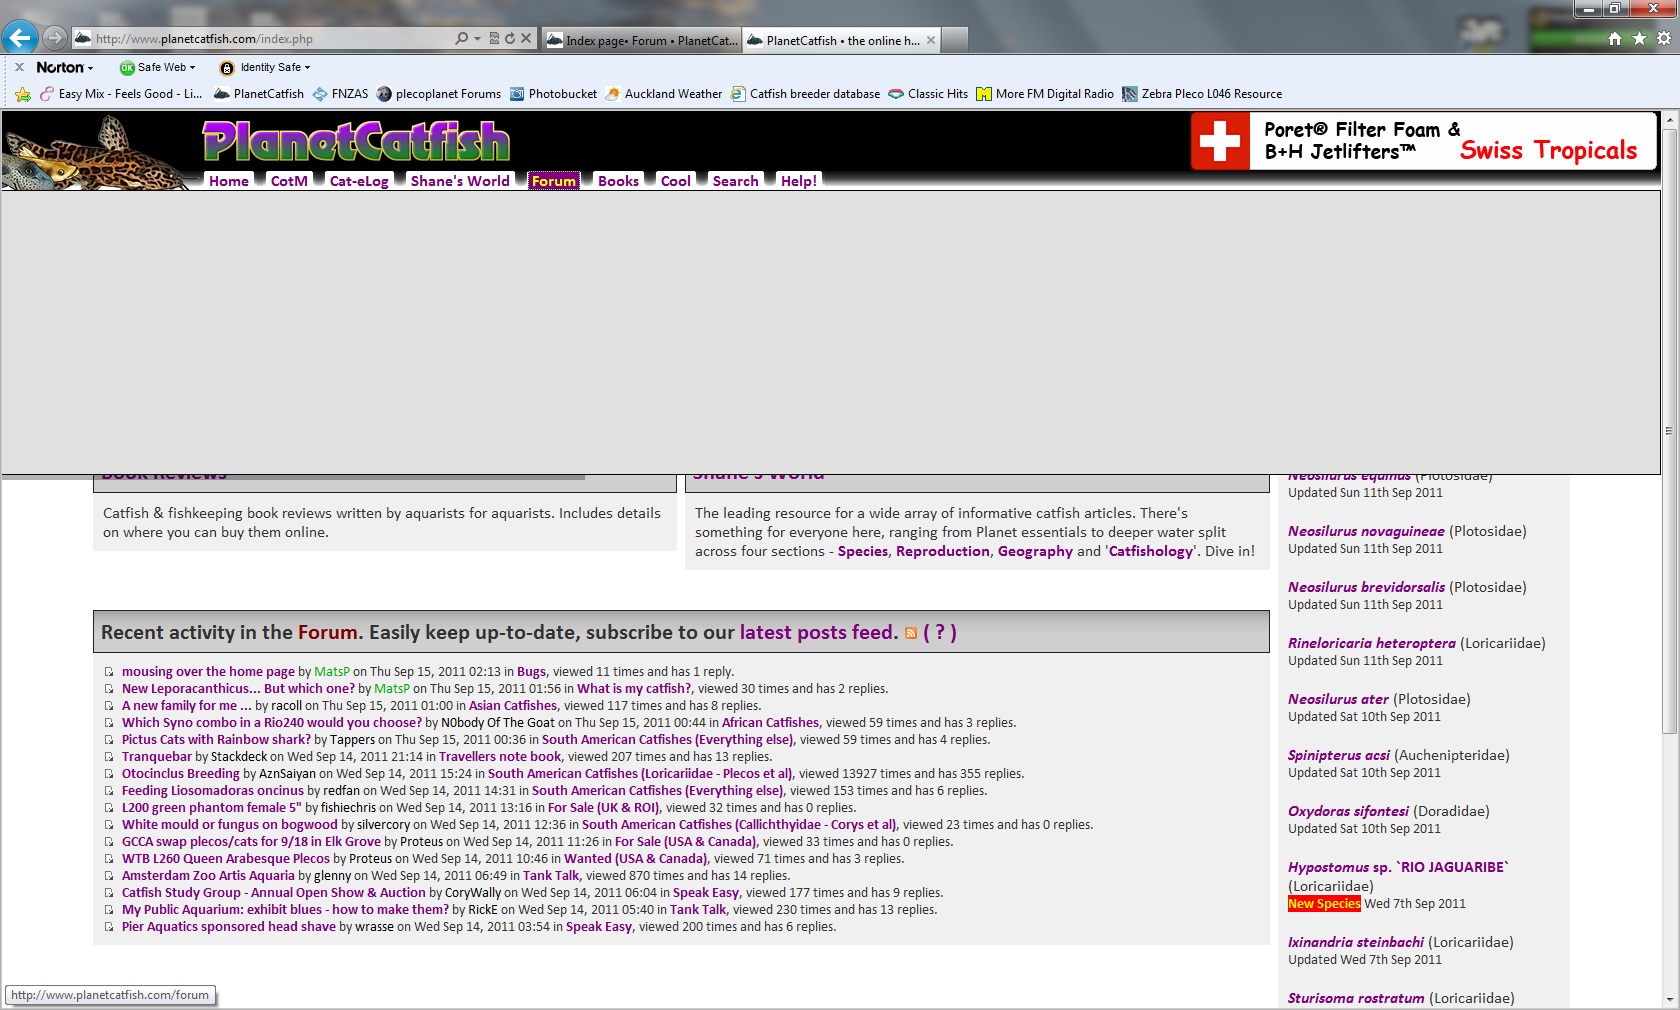
Task: Open 'Catfish Study Group - Annual Open Show & Auction'
Action: click(x=274, y=893)
